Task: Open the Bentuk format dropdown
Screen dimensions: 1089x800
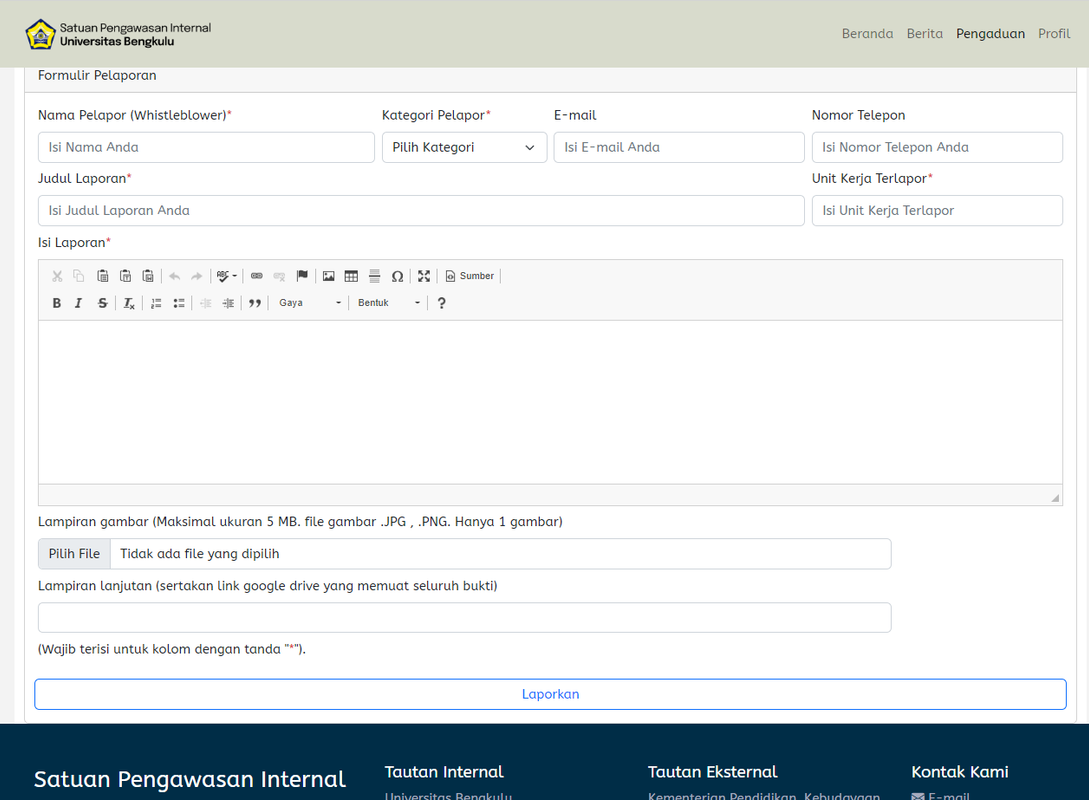Action: click(x=389, y=303)
